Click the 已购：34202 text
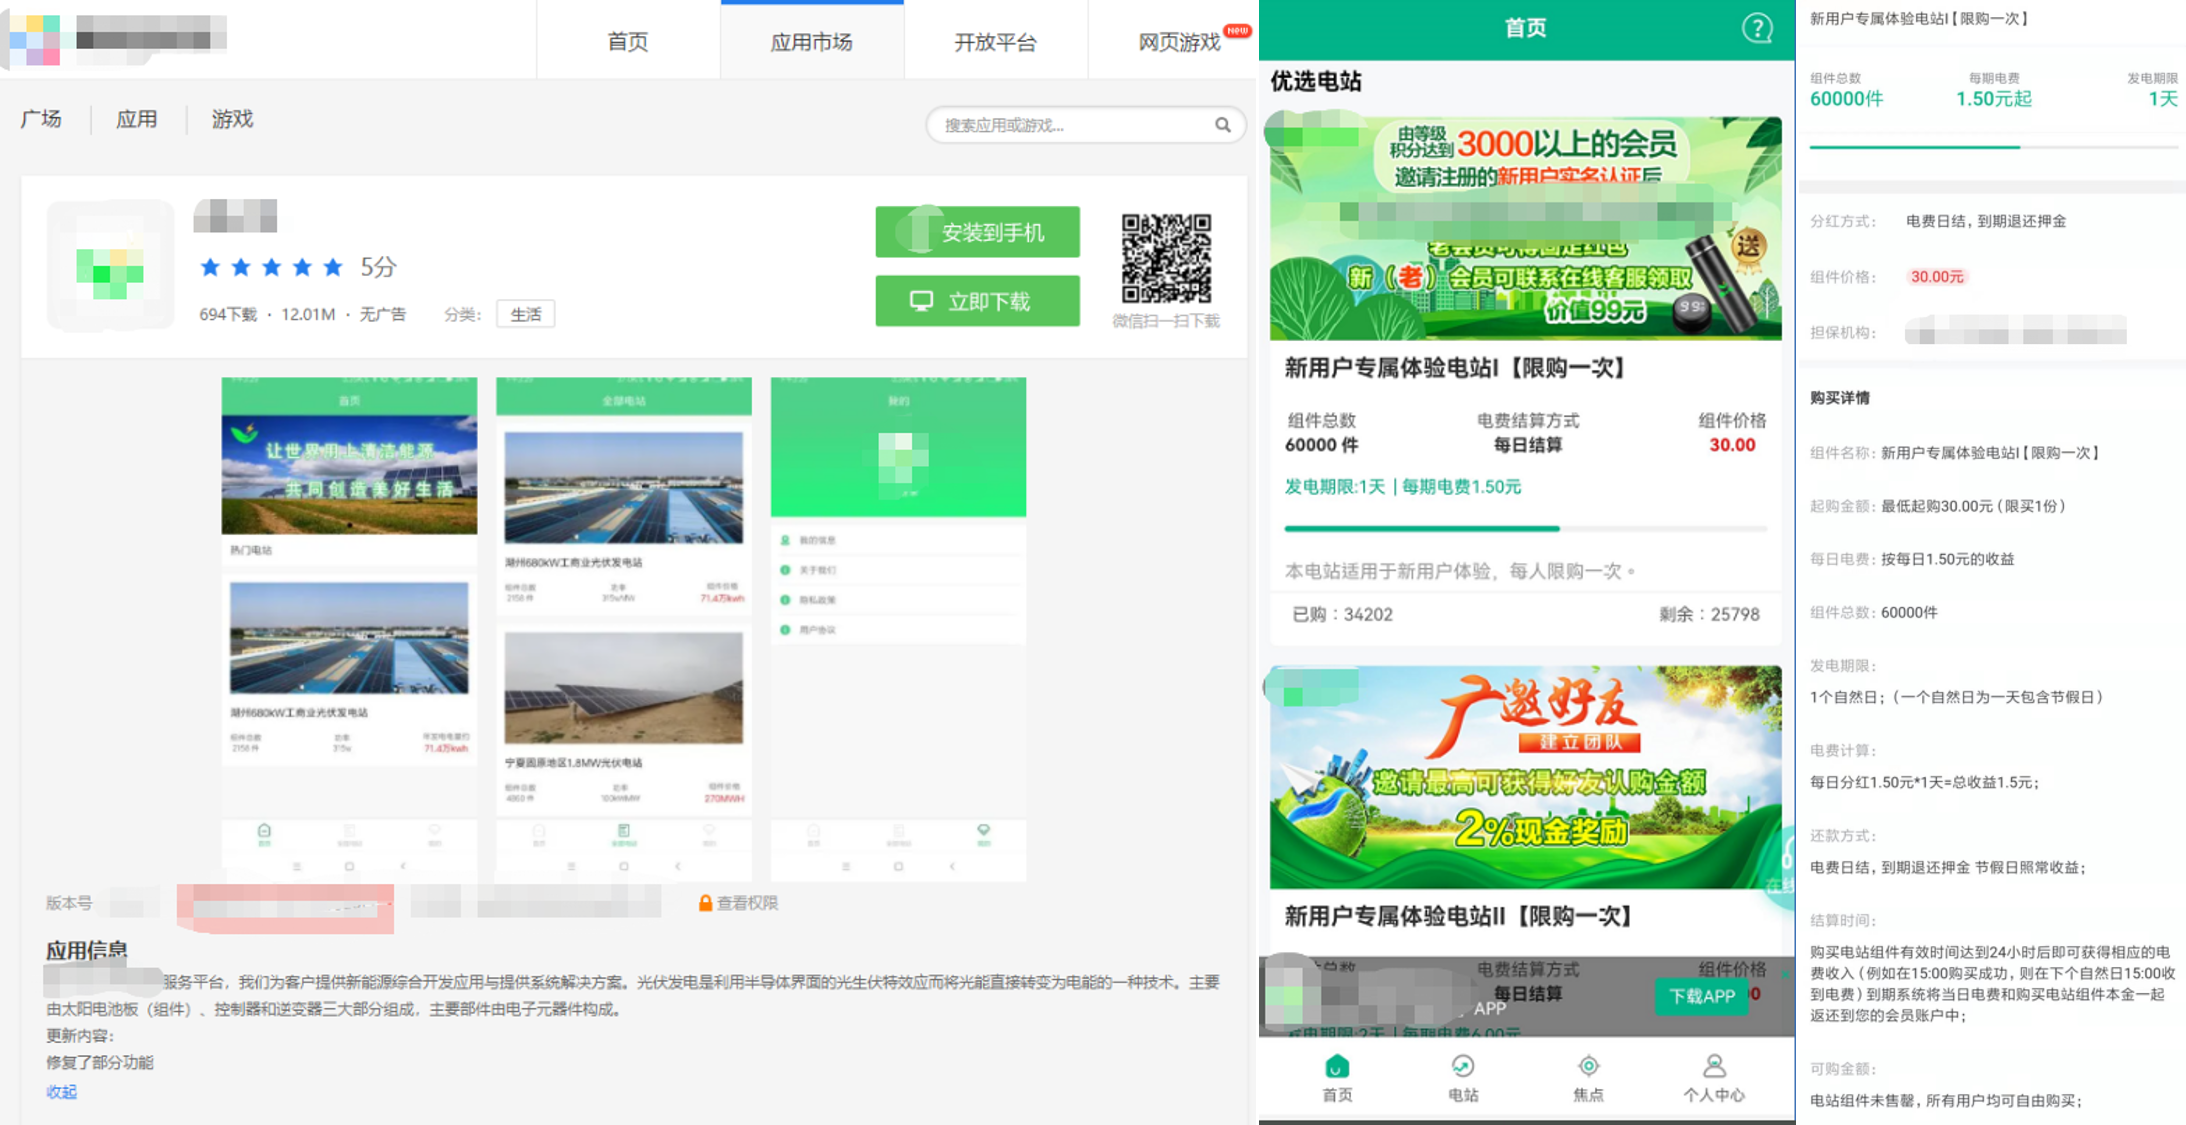Screen dimensions: 2186x1125 point(1342,614)
